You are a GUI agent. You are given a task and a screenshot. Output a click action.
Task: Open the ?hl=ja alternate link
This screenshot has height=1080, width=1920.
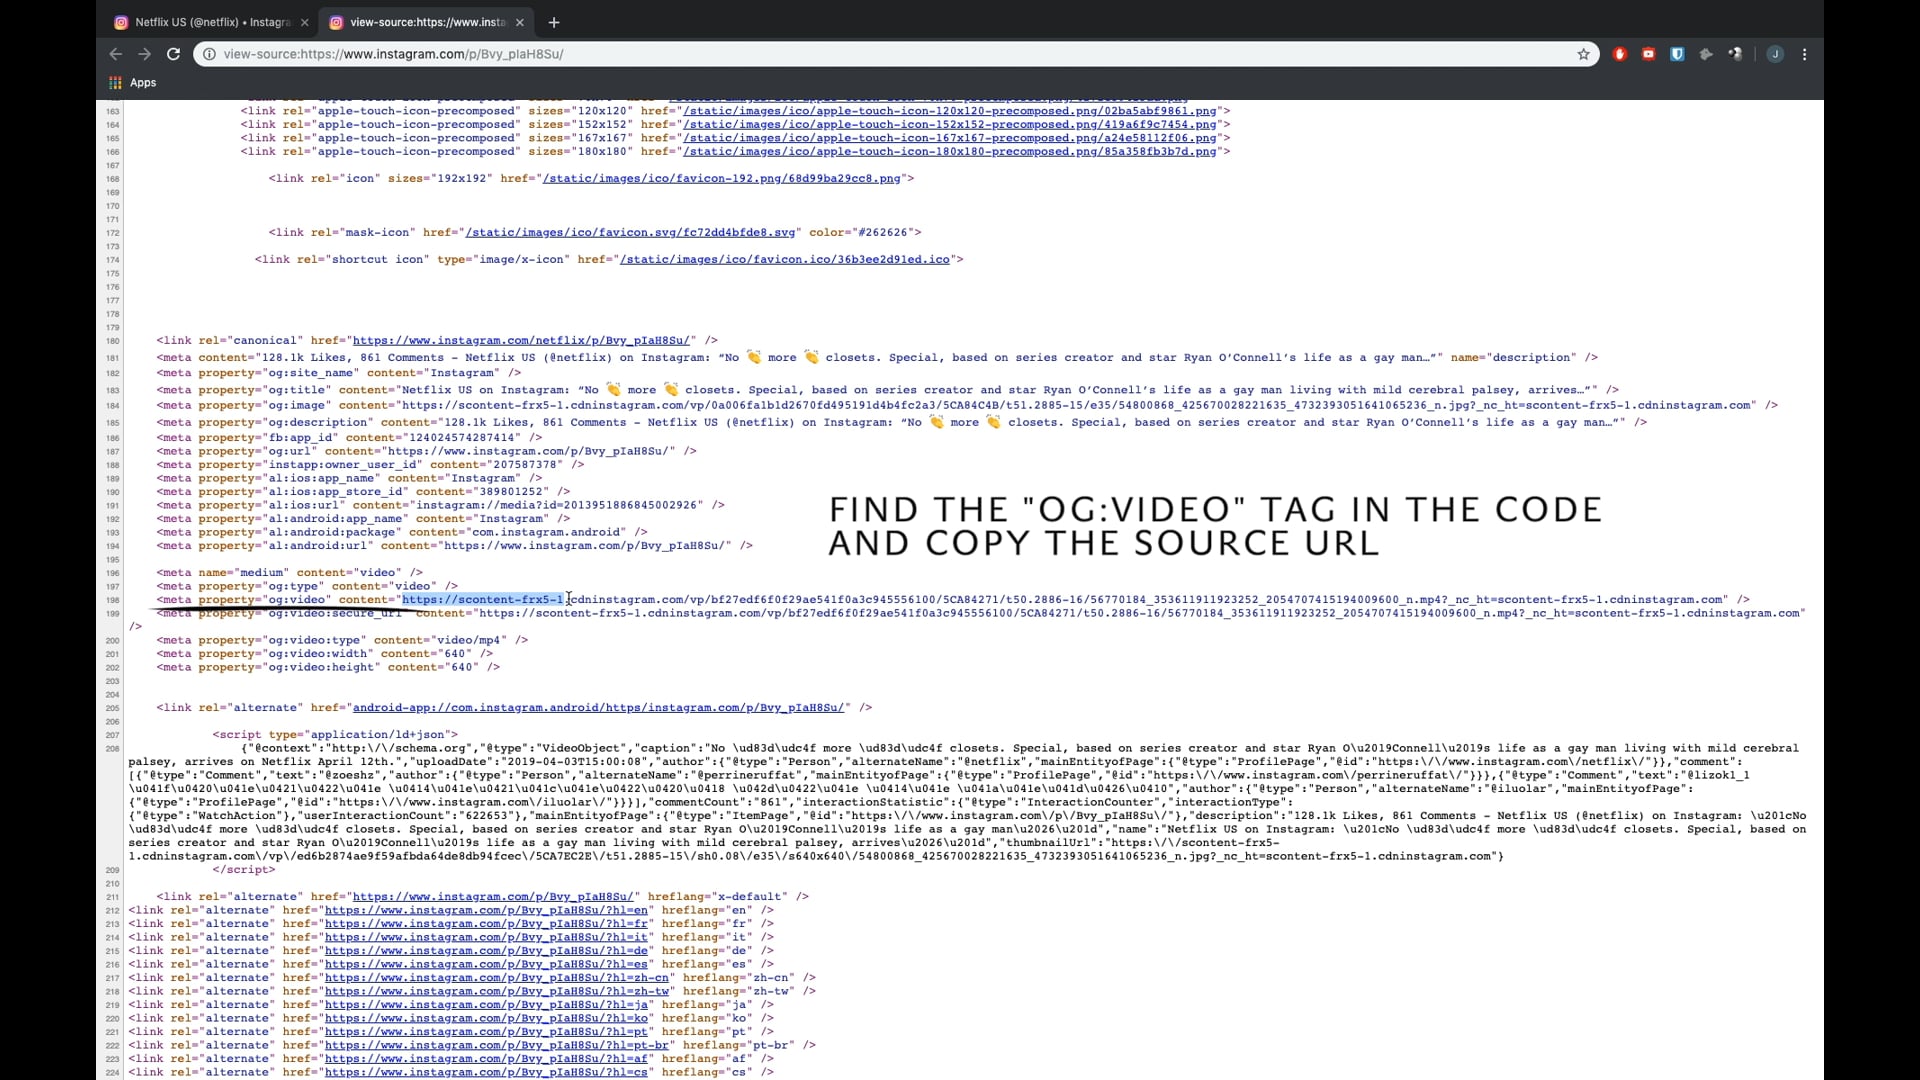pyautogui.click(x=488, y=1005)
